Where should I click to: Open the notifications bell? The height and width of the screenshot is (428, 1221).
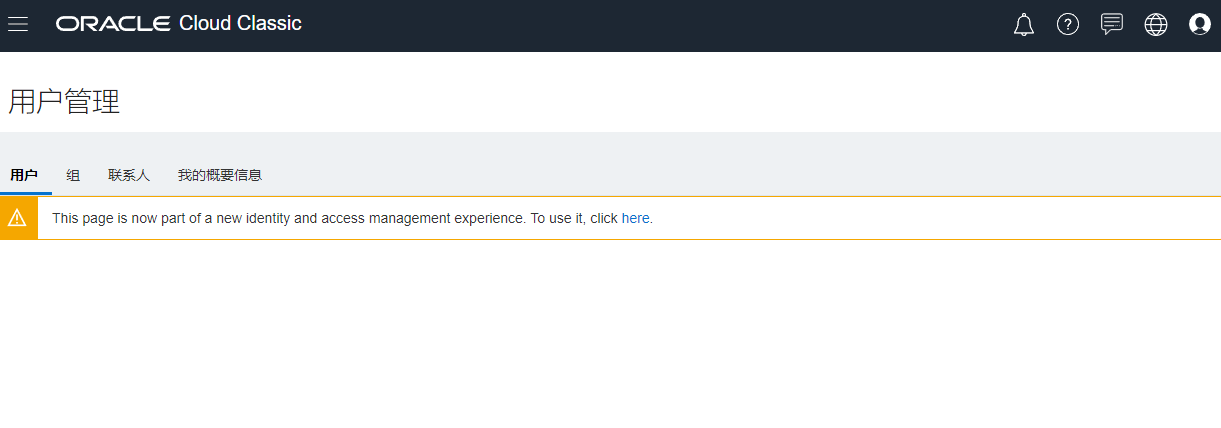click(x=1024, y=25)
